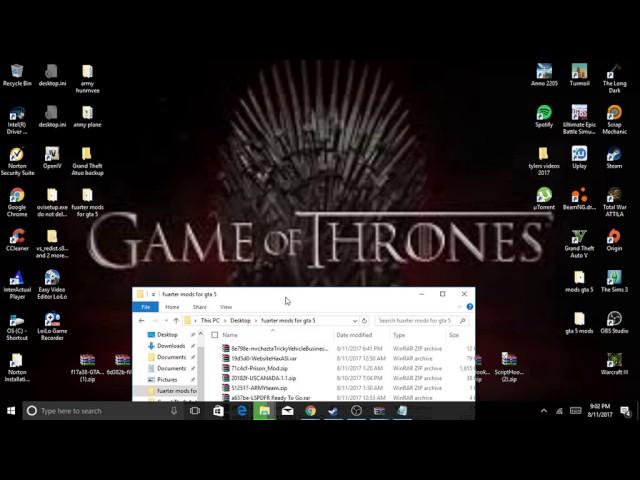Open the Recycle Bin desktop icon
Image resolution: width=640 pixels, height=480 pixels.
[17, 75]
